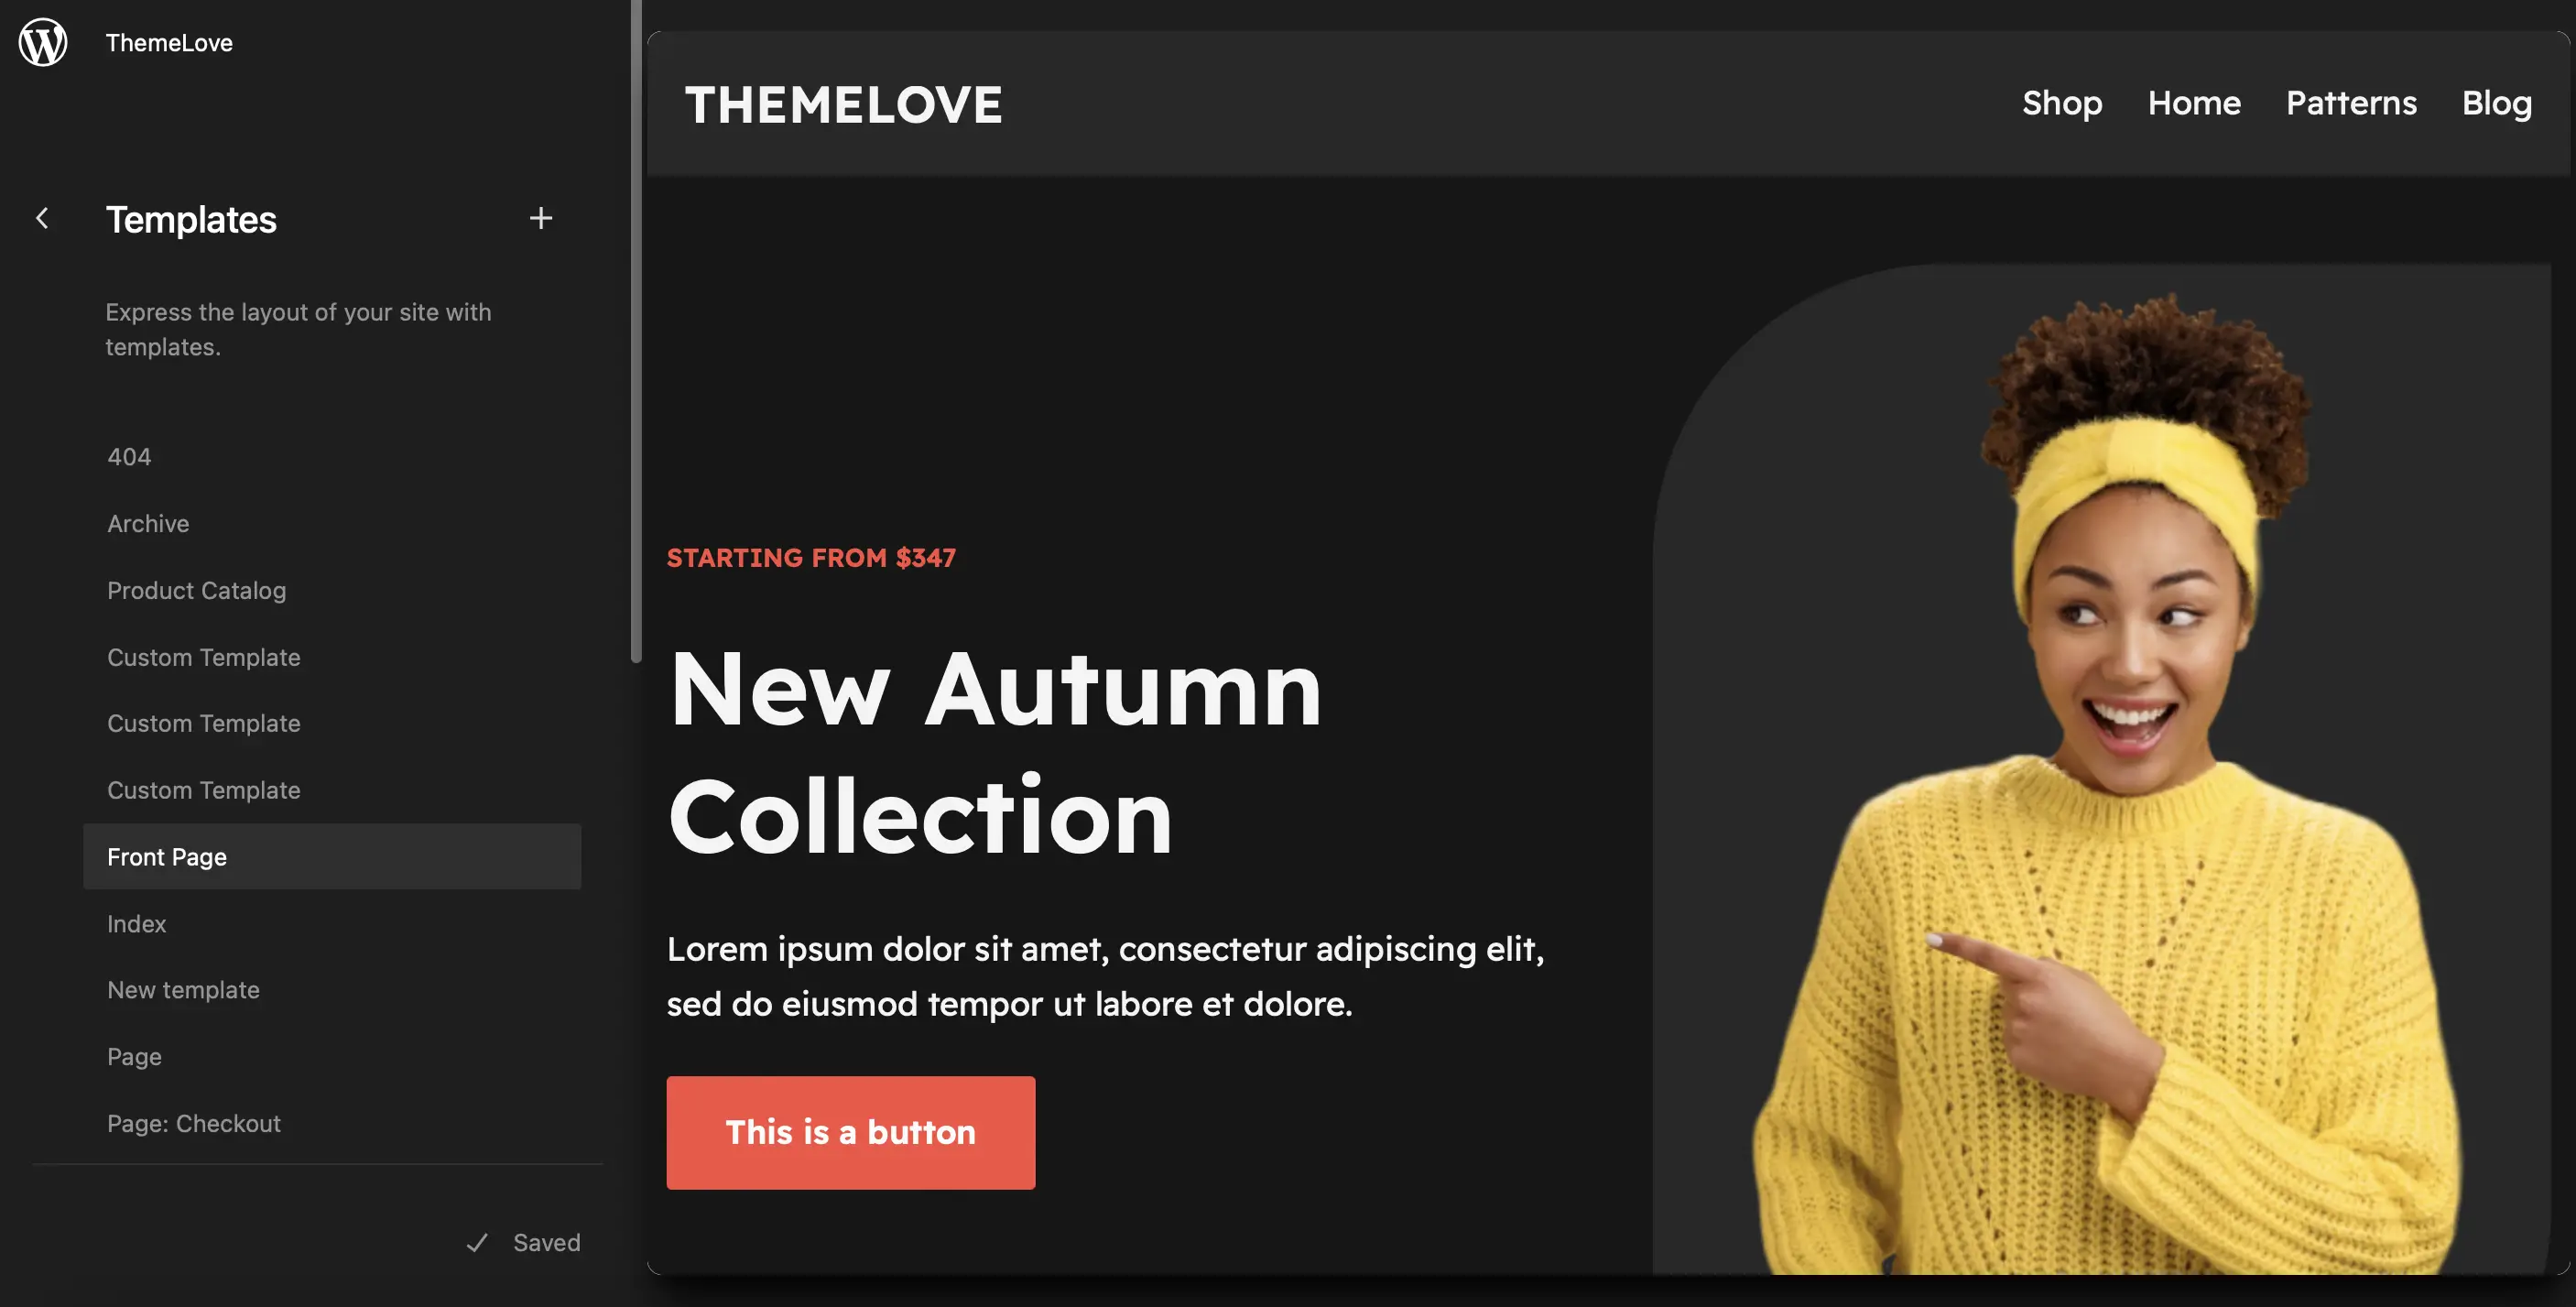The image size is (2576, 1307).
Task: Click the New template list item
Action: click(183, 988)
